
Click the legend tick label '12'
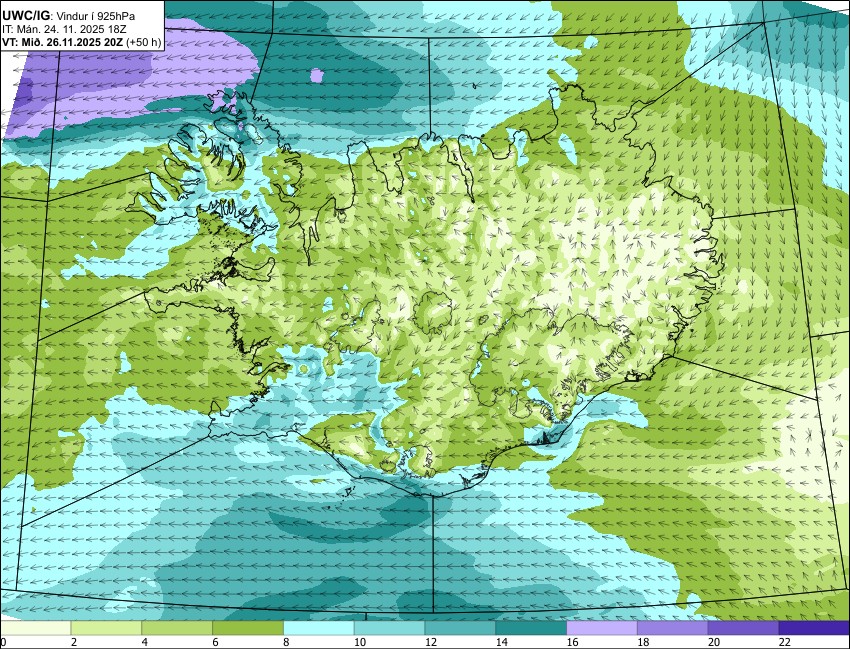(x=431, y=642)
